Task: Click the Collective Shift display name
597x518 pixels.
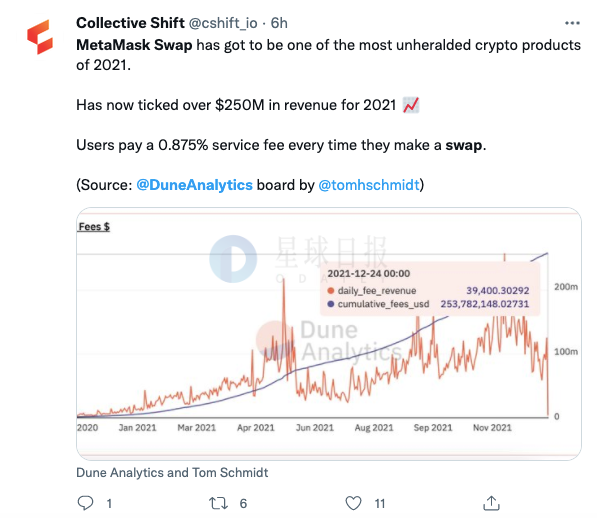Action: pyautogui.click(x=130, y=23)
